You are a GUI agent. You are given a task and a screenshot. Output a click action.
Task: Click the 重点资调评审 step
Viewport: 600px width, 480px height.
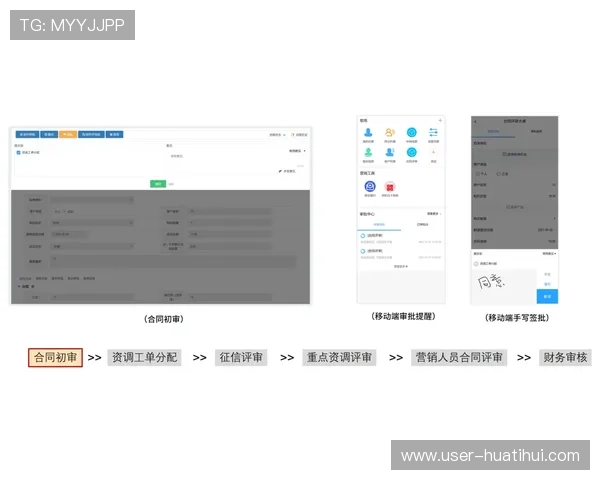339,358
